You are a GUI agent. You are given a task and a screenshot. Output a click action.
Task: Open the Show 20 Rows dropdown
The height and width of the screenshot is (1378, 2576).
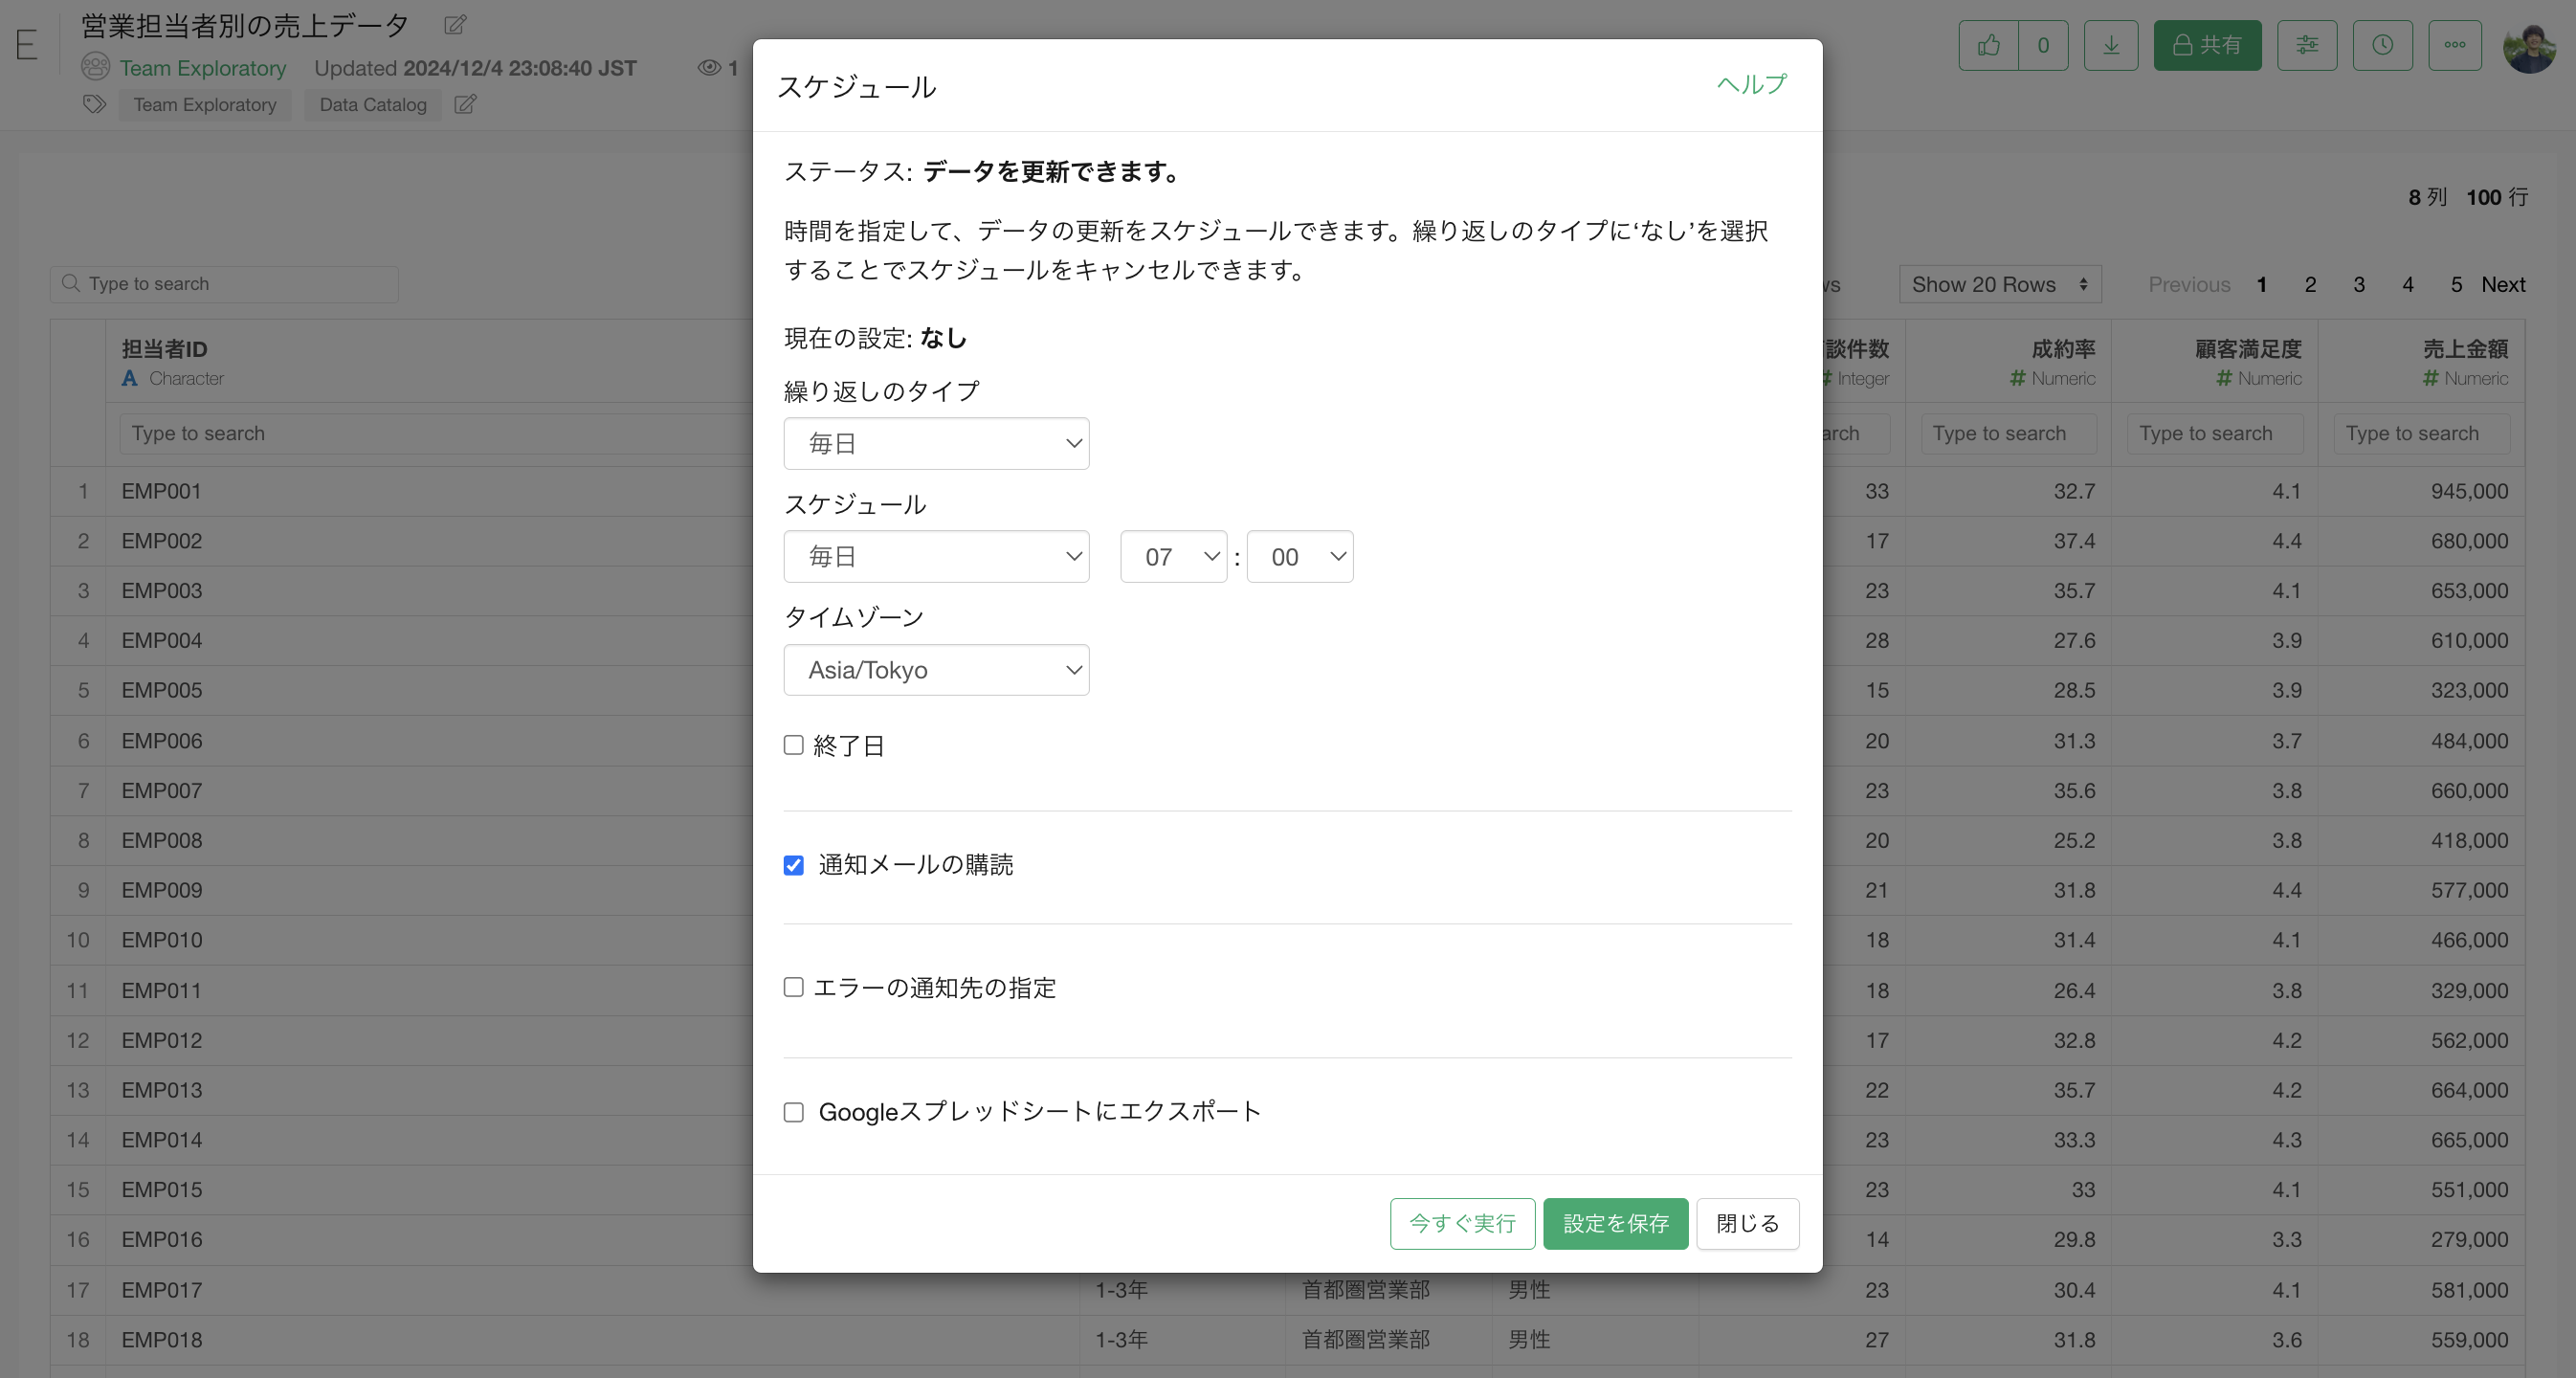coord(2000,284)
